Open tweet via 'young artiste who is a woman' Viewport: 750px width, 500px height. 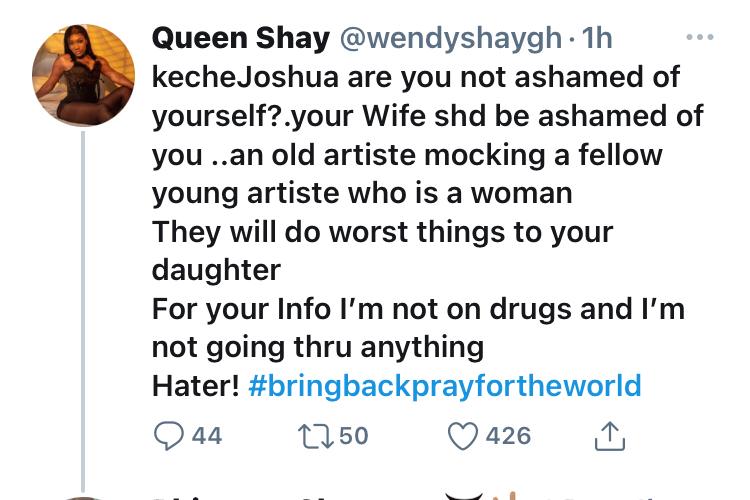click(x=362, y=193)
